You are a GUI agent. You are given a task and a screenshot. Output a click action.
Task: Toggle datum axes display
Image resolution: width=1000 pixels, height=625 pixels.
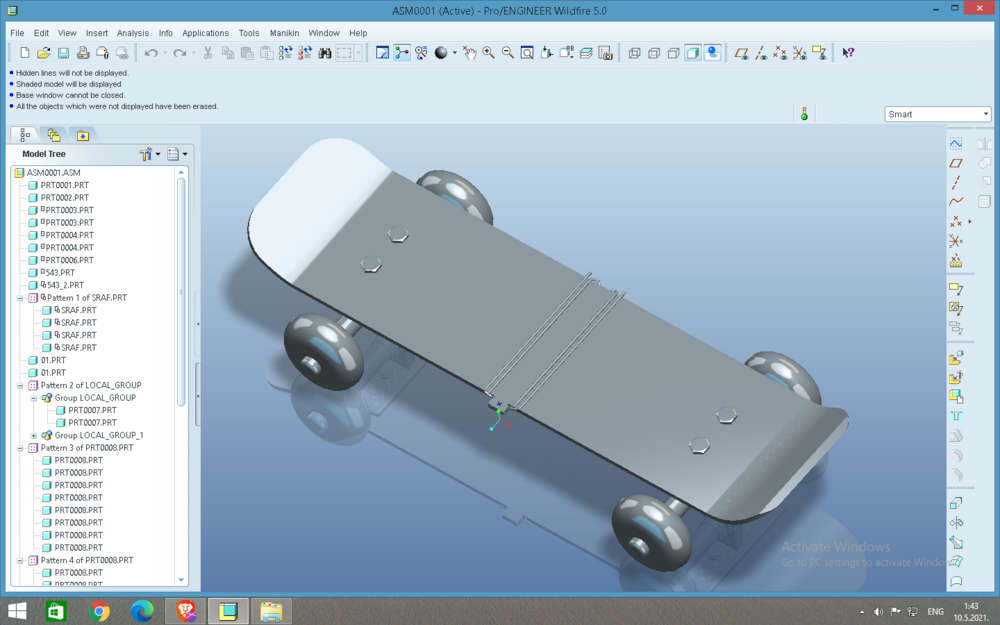(x=761, y=53)
